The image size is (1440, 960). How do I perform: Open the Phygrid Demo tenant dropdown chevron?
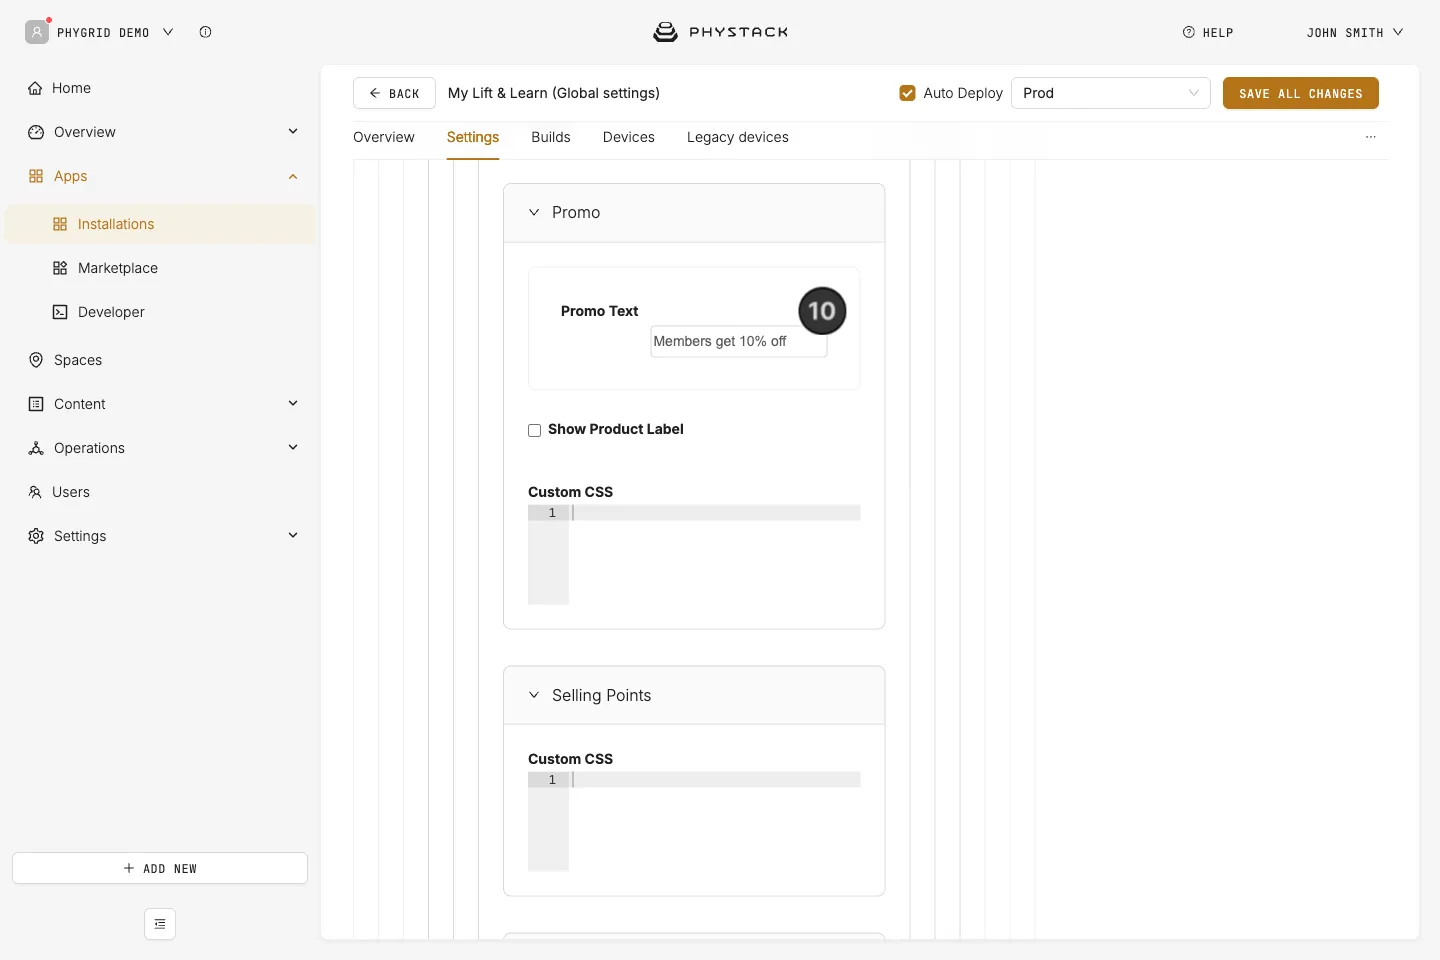[x=168, y=32]
